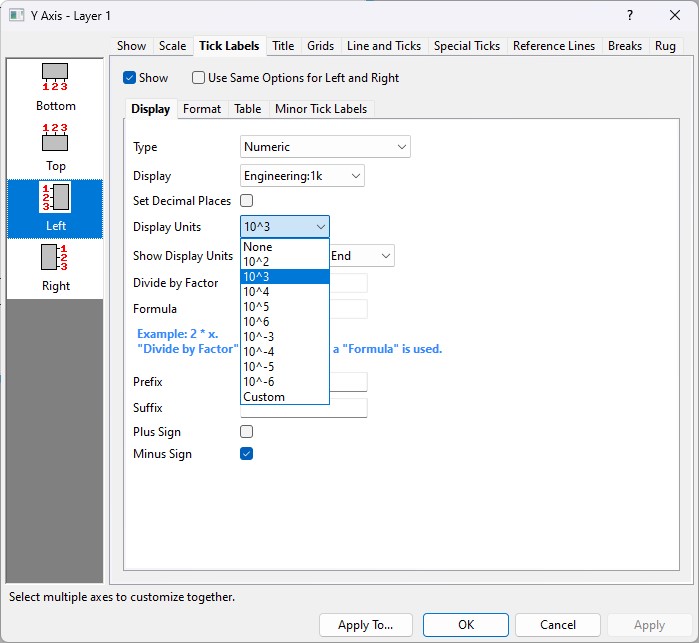Open the Special Ticks tab

(467, 46)
